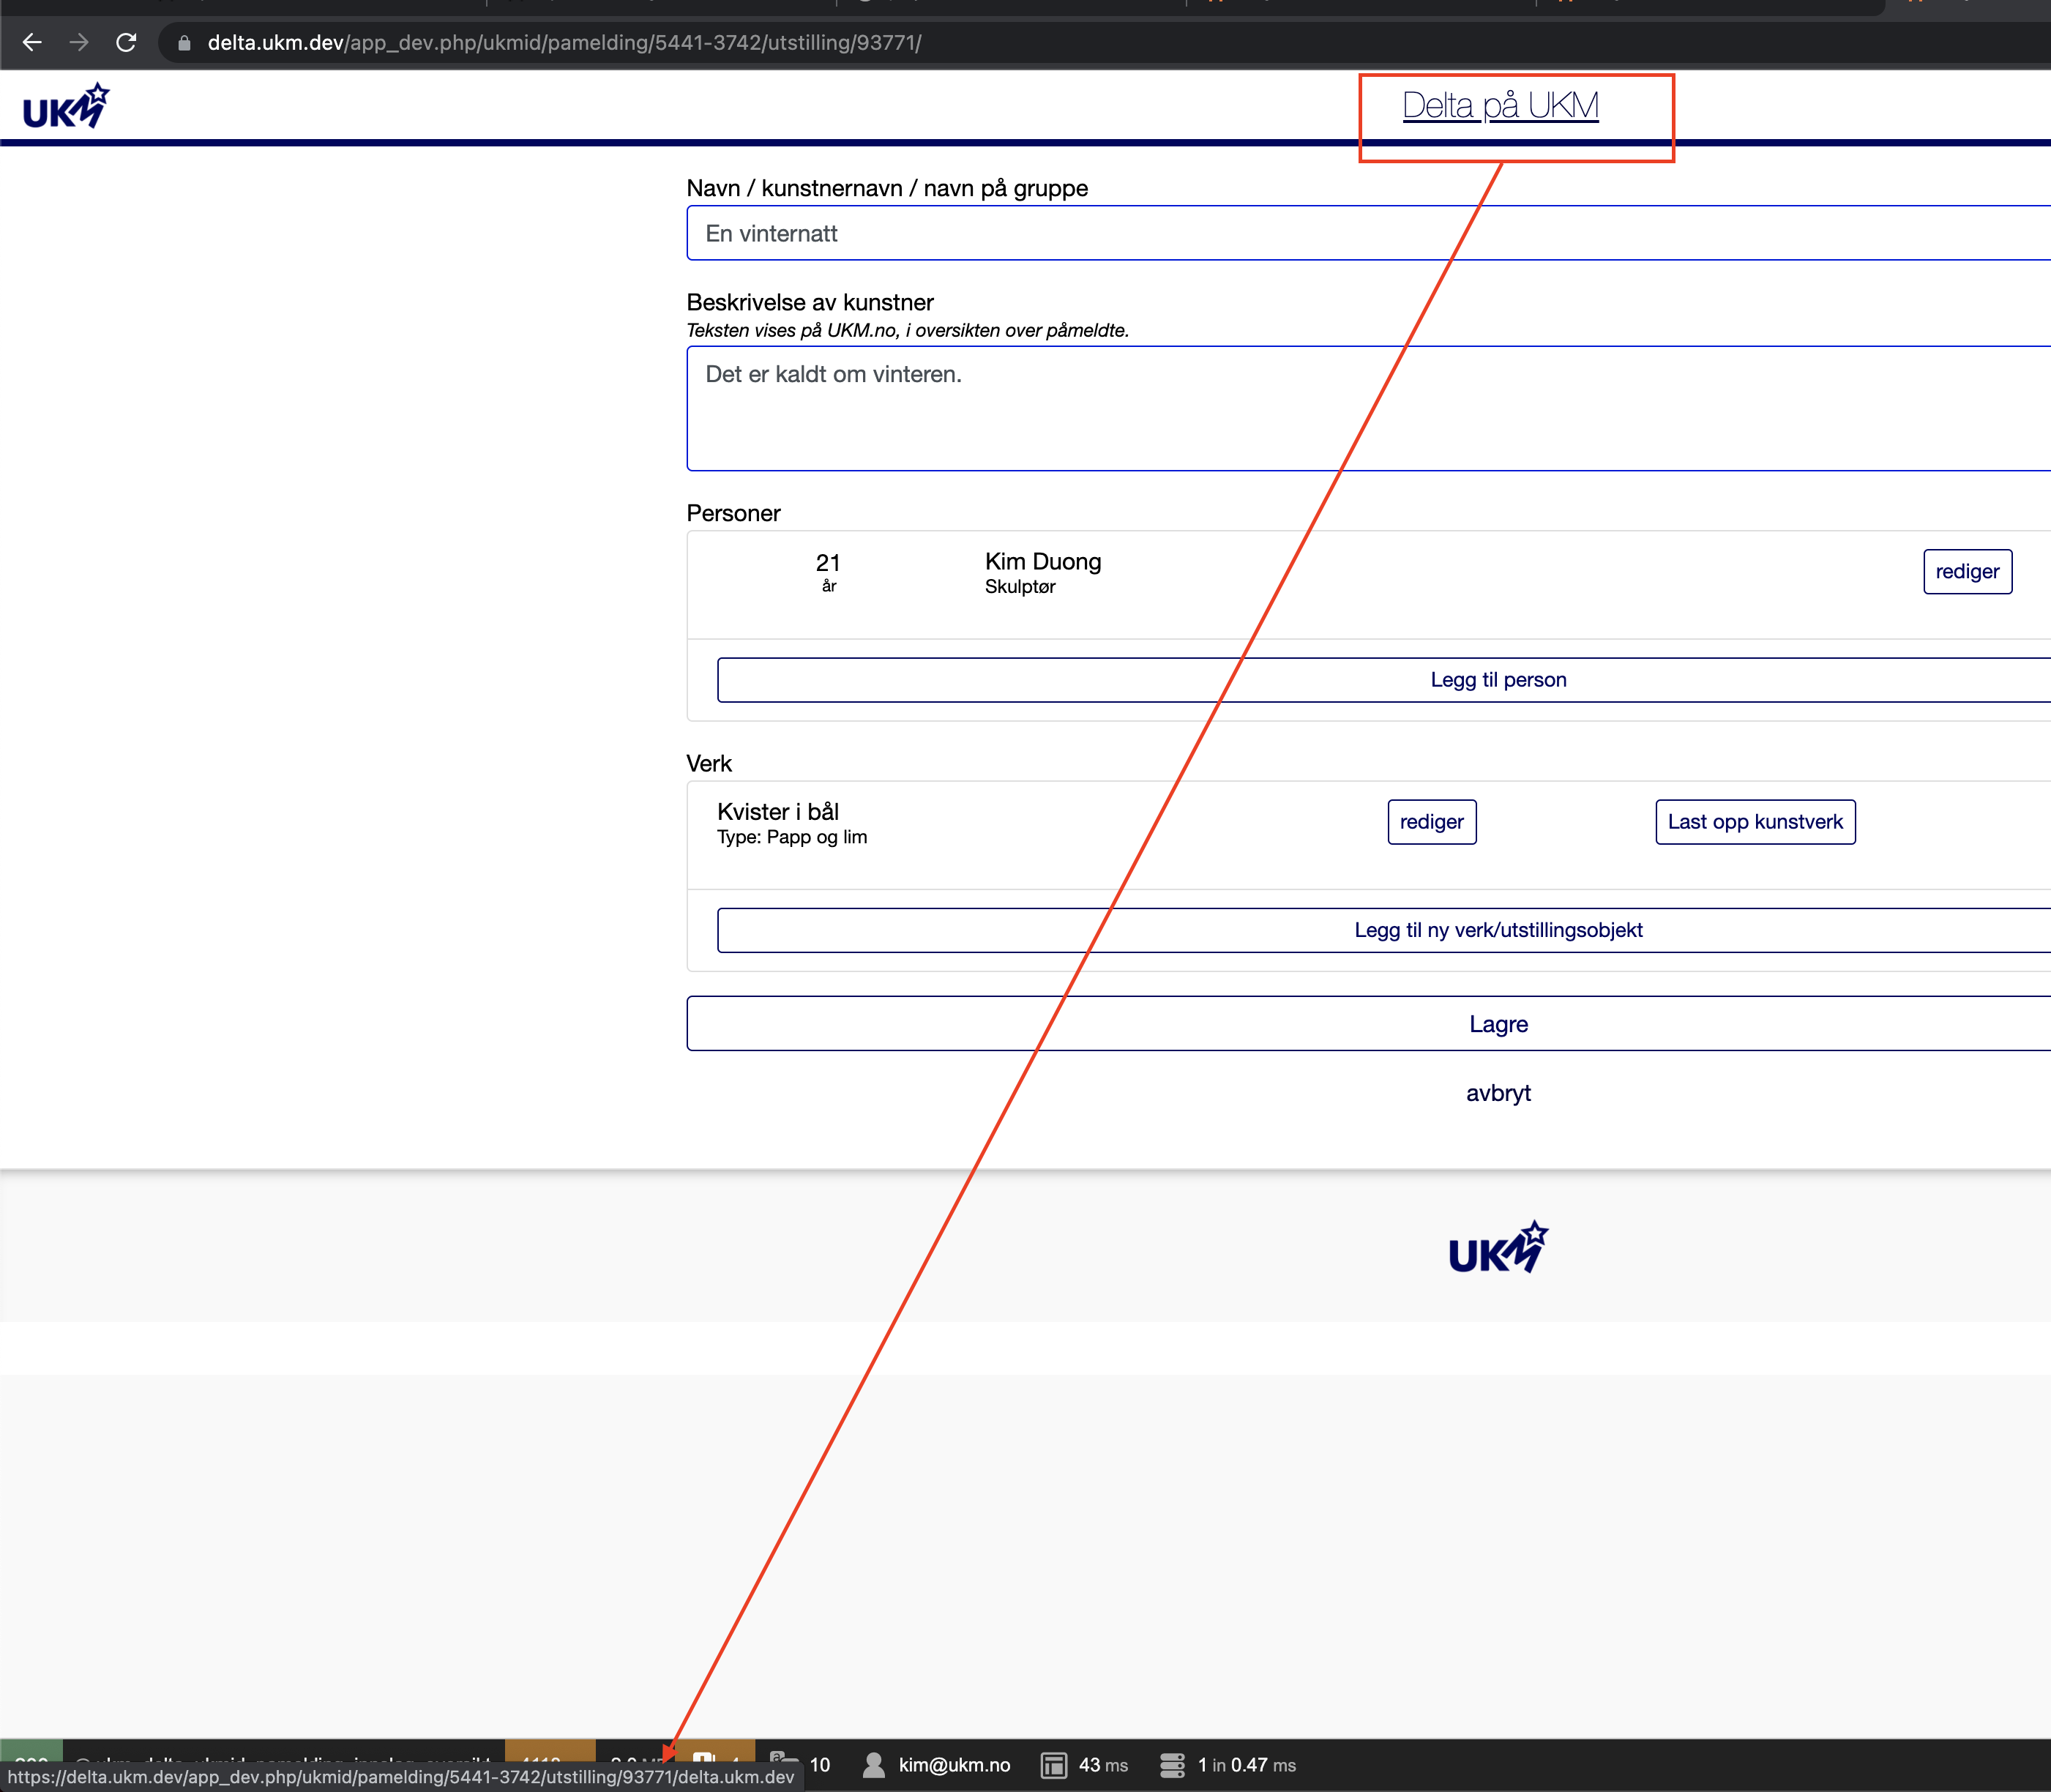Click the browser forward arrow
This screenshot has width=2051, height=1792.
pos(79,42)
